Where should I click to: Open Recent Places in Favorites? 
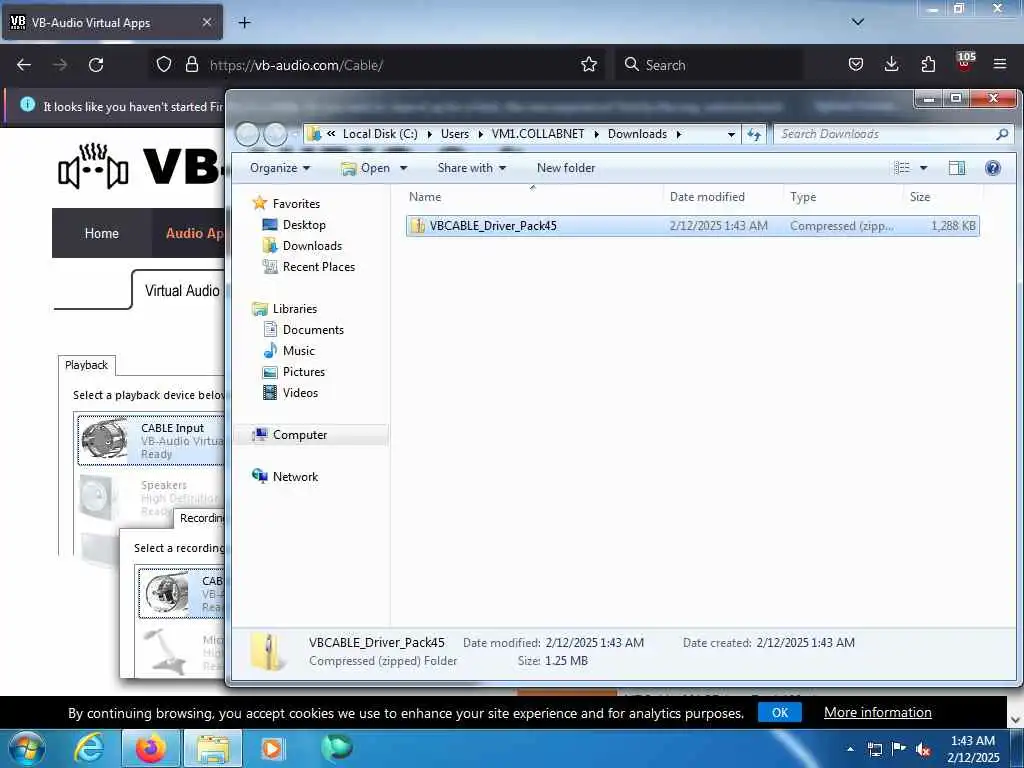click(318, 266)
